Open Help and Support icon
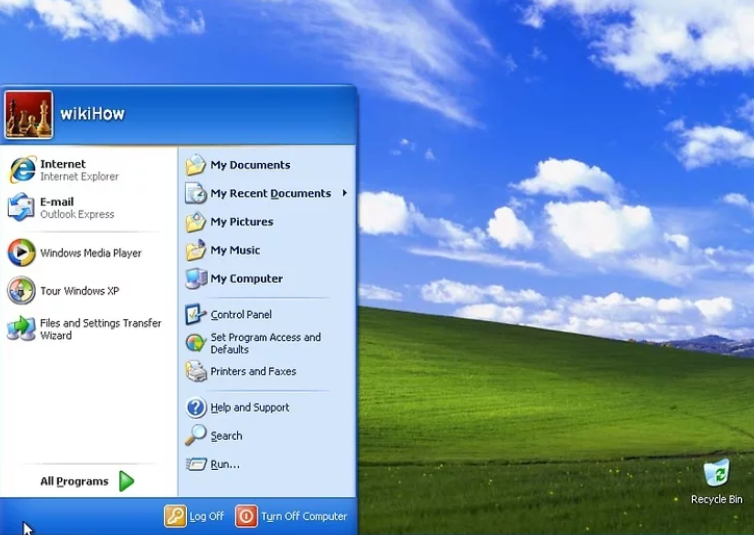This screenshot has height=535, width=754. click(x=196, y=407)
